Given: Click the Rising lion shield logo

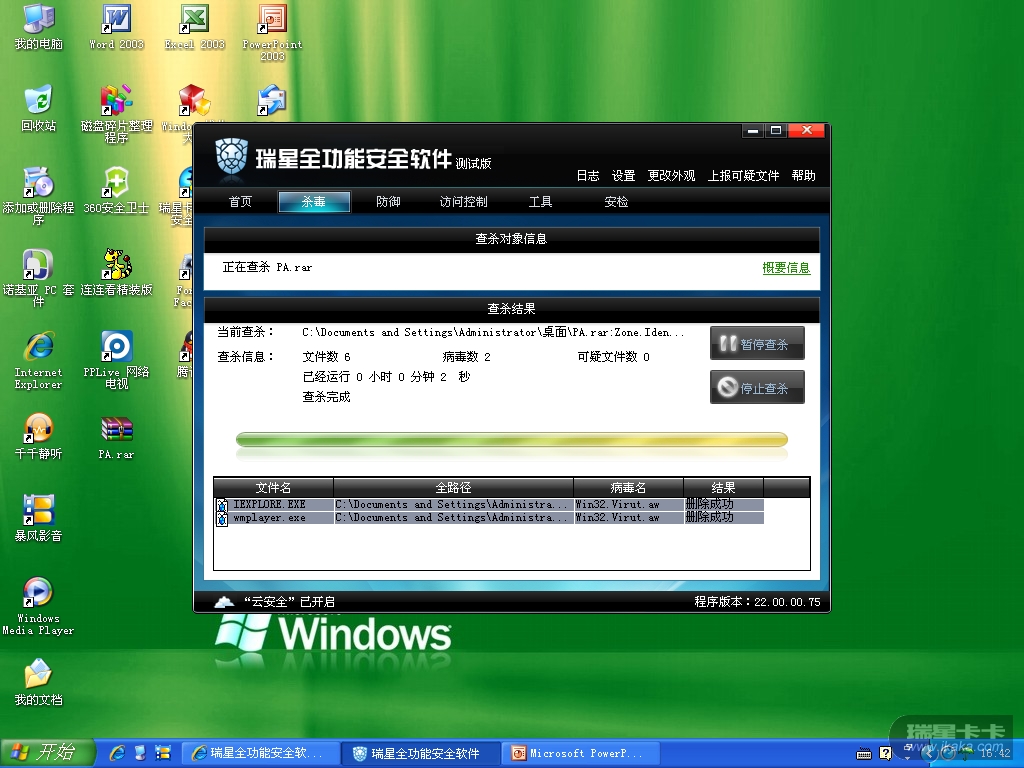Looking at the screenshot, I should point(231,157).
